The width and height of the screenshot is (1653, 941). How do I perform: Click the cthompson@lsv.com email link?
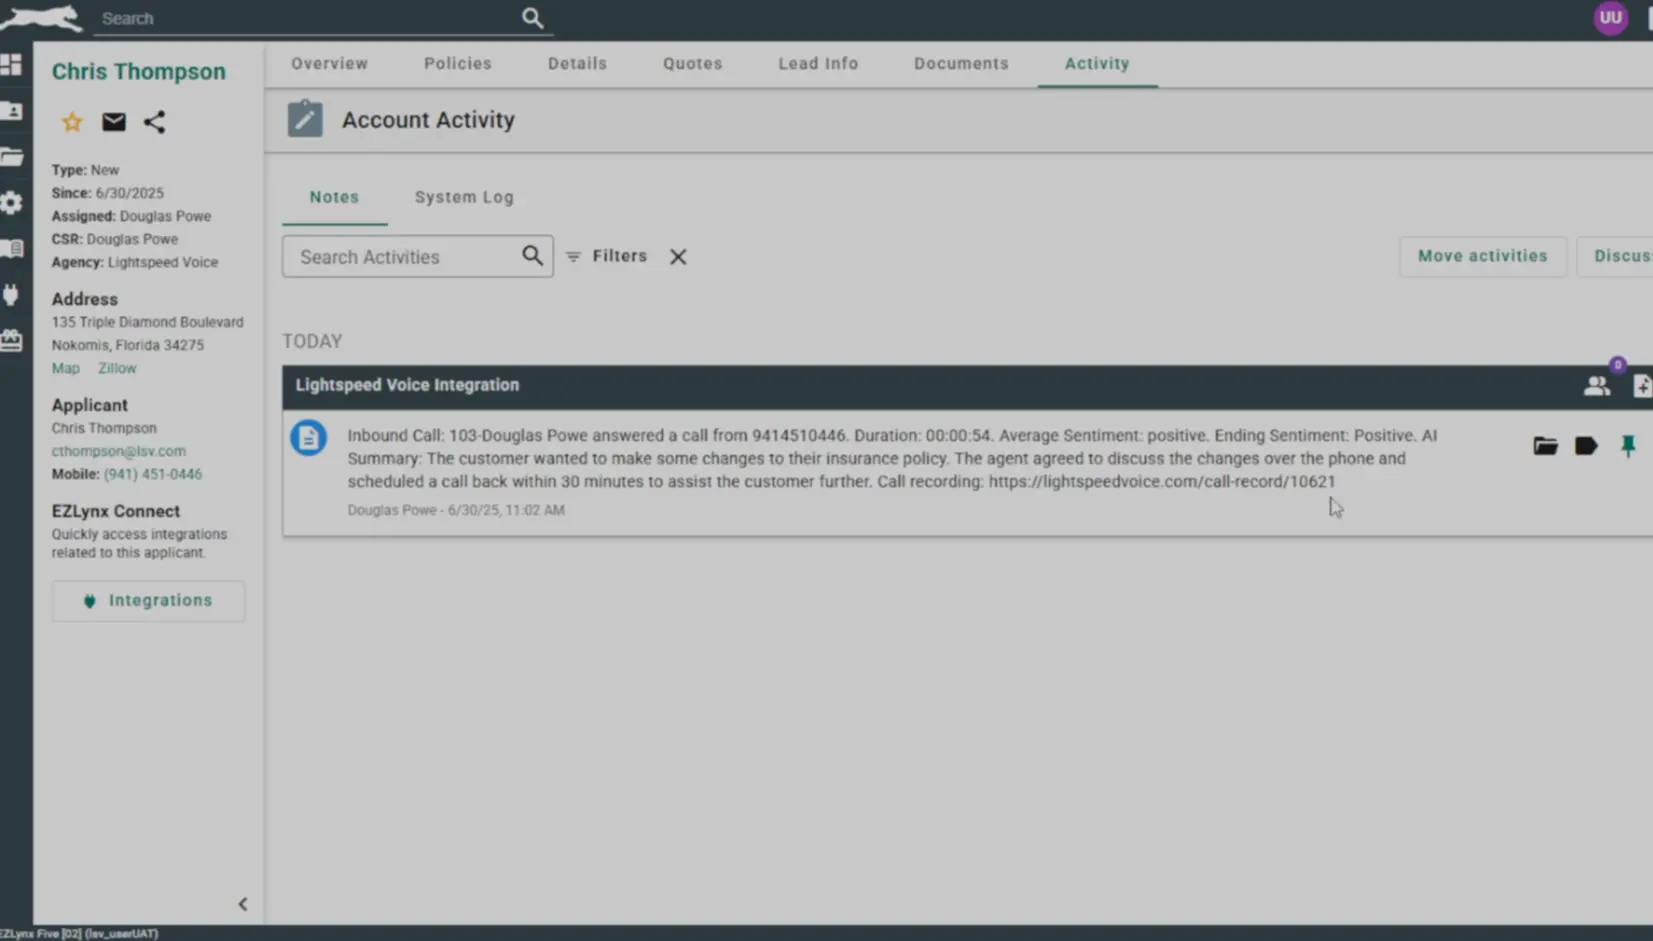click(x=119, y=451)
